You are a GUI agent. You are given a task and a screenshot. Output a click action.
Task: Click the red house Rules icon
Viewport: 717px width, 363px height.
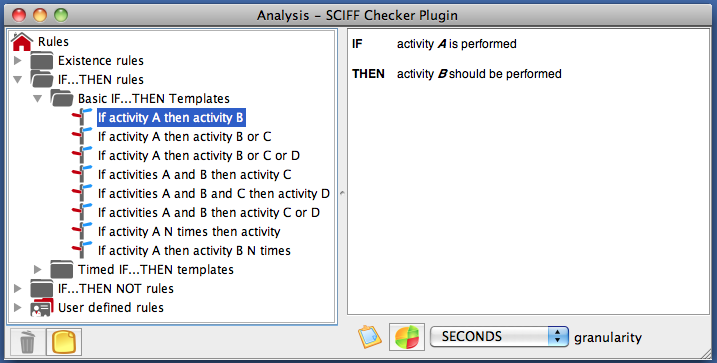click(22, 41)
